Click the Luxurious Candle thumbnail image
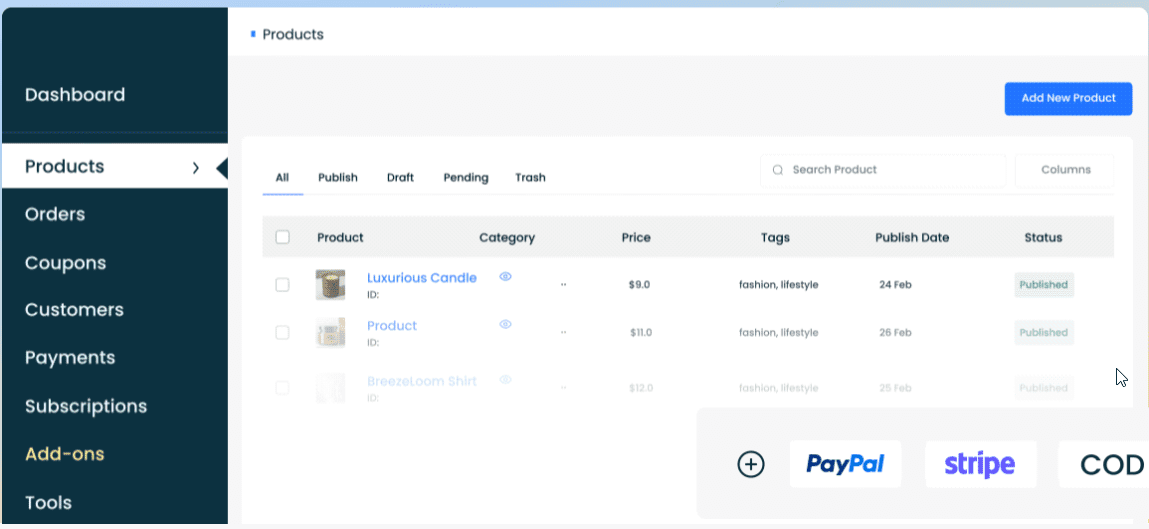The image size is (1149, 529). 330,284
